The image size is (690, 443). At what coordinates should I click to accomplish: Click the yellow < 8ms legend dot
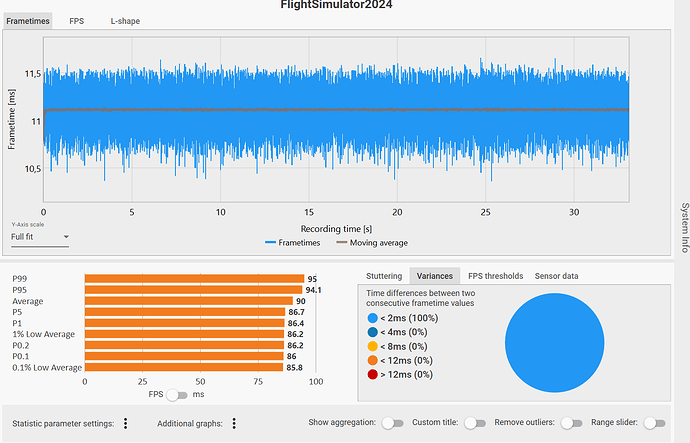coord(372,345)
